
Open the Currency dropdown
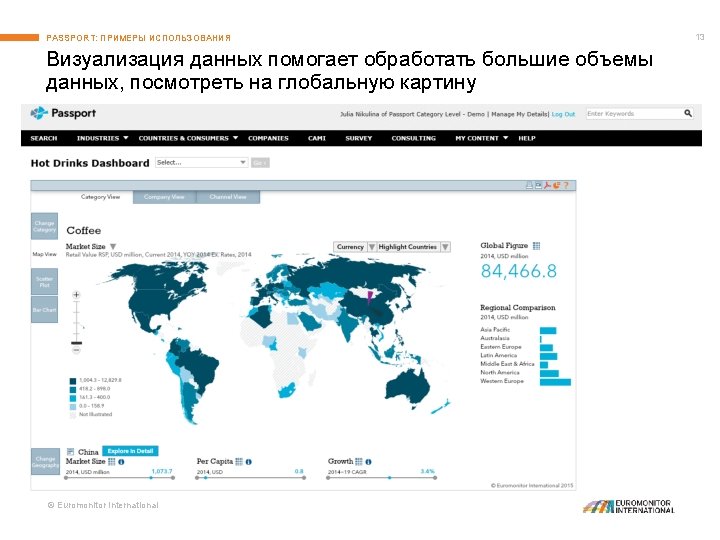pos(354,247)
